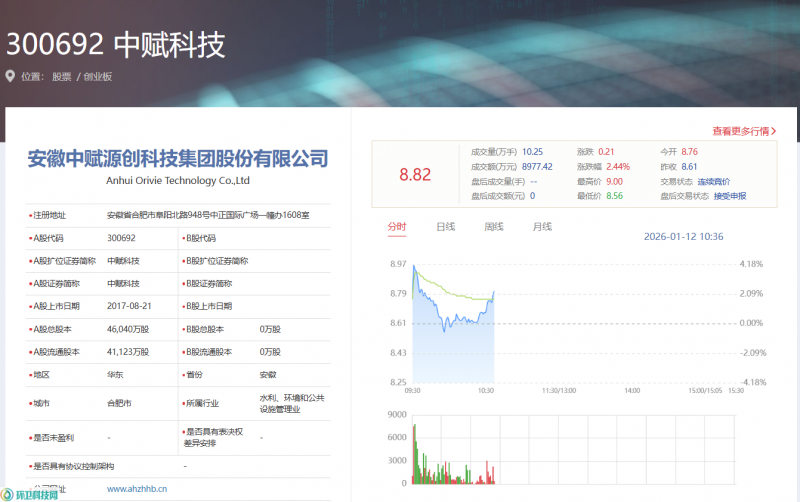Click the 300692 中赋科技 page title
Image resolution: width=800 pixels, height=502 pixels.
point(116,44)
